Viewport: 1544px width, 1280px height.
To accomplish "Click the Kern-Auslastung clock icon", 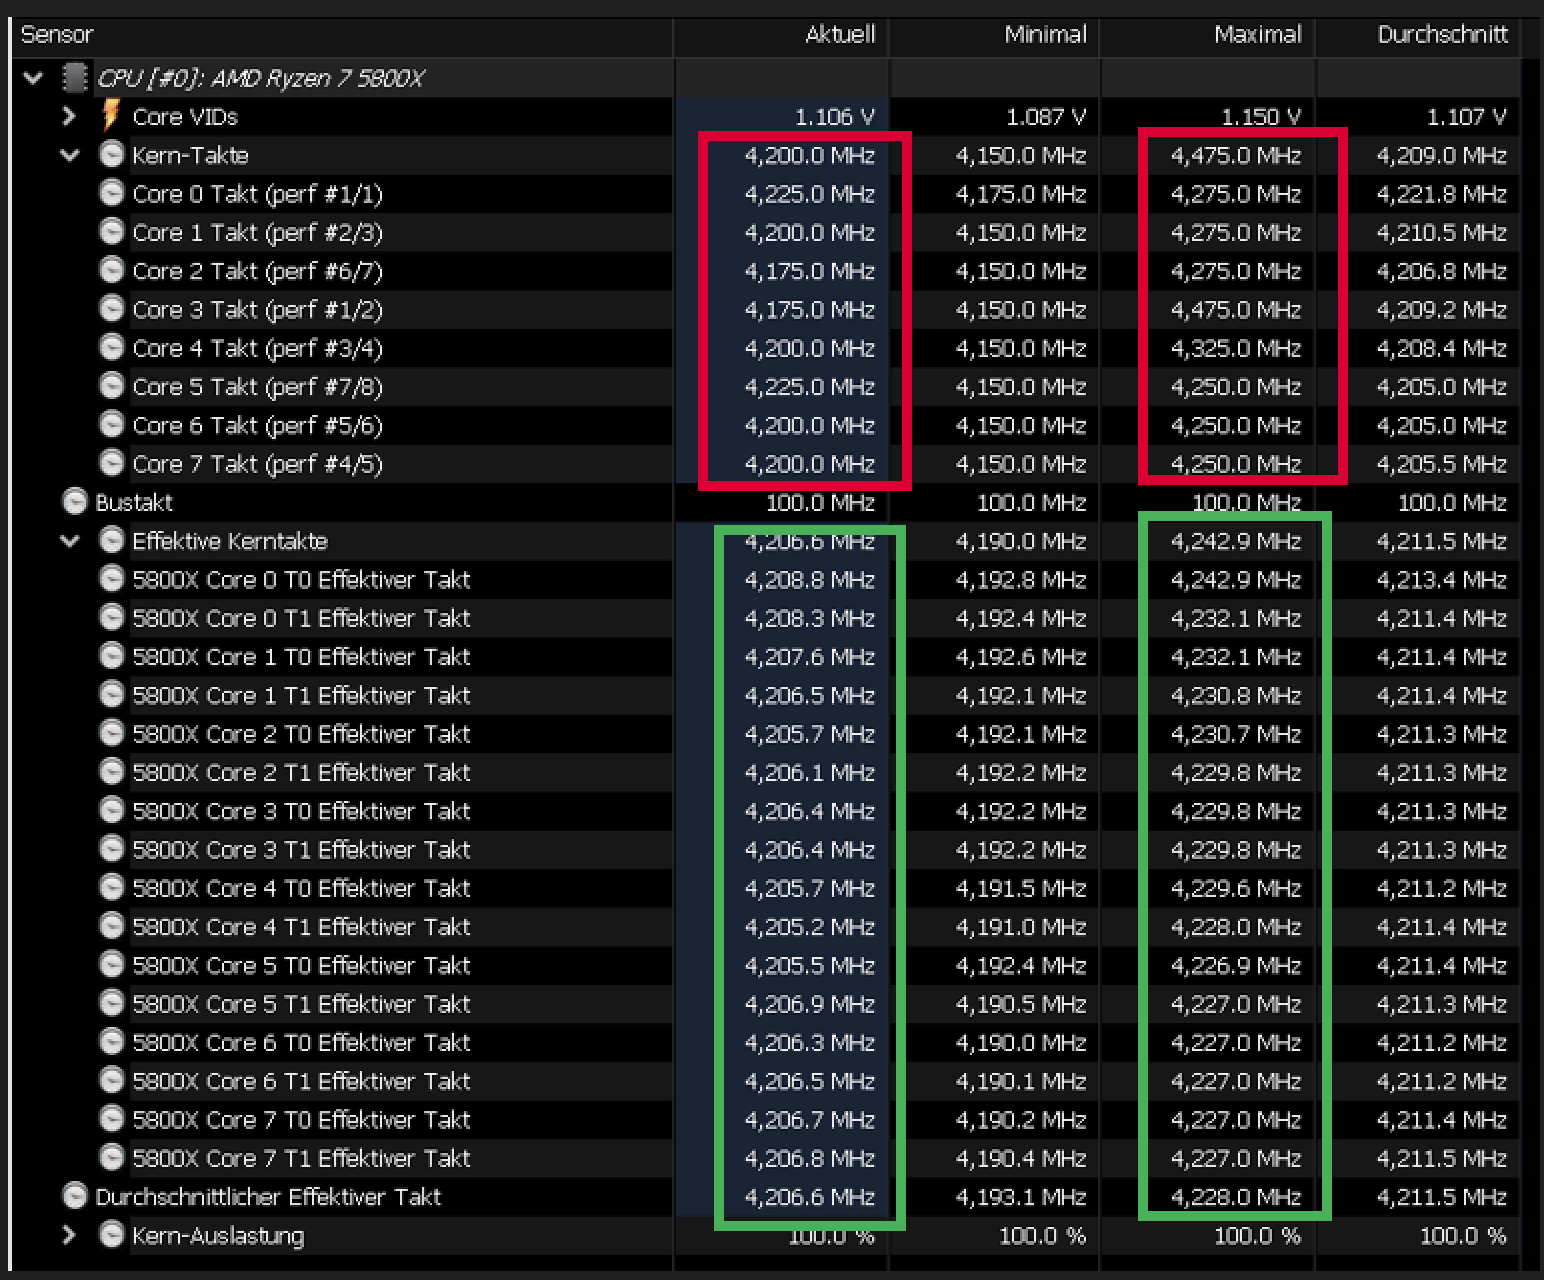I will click(112, 1234).
